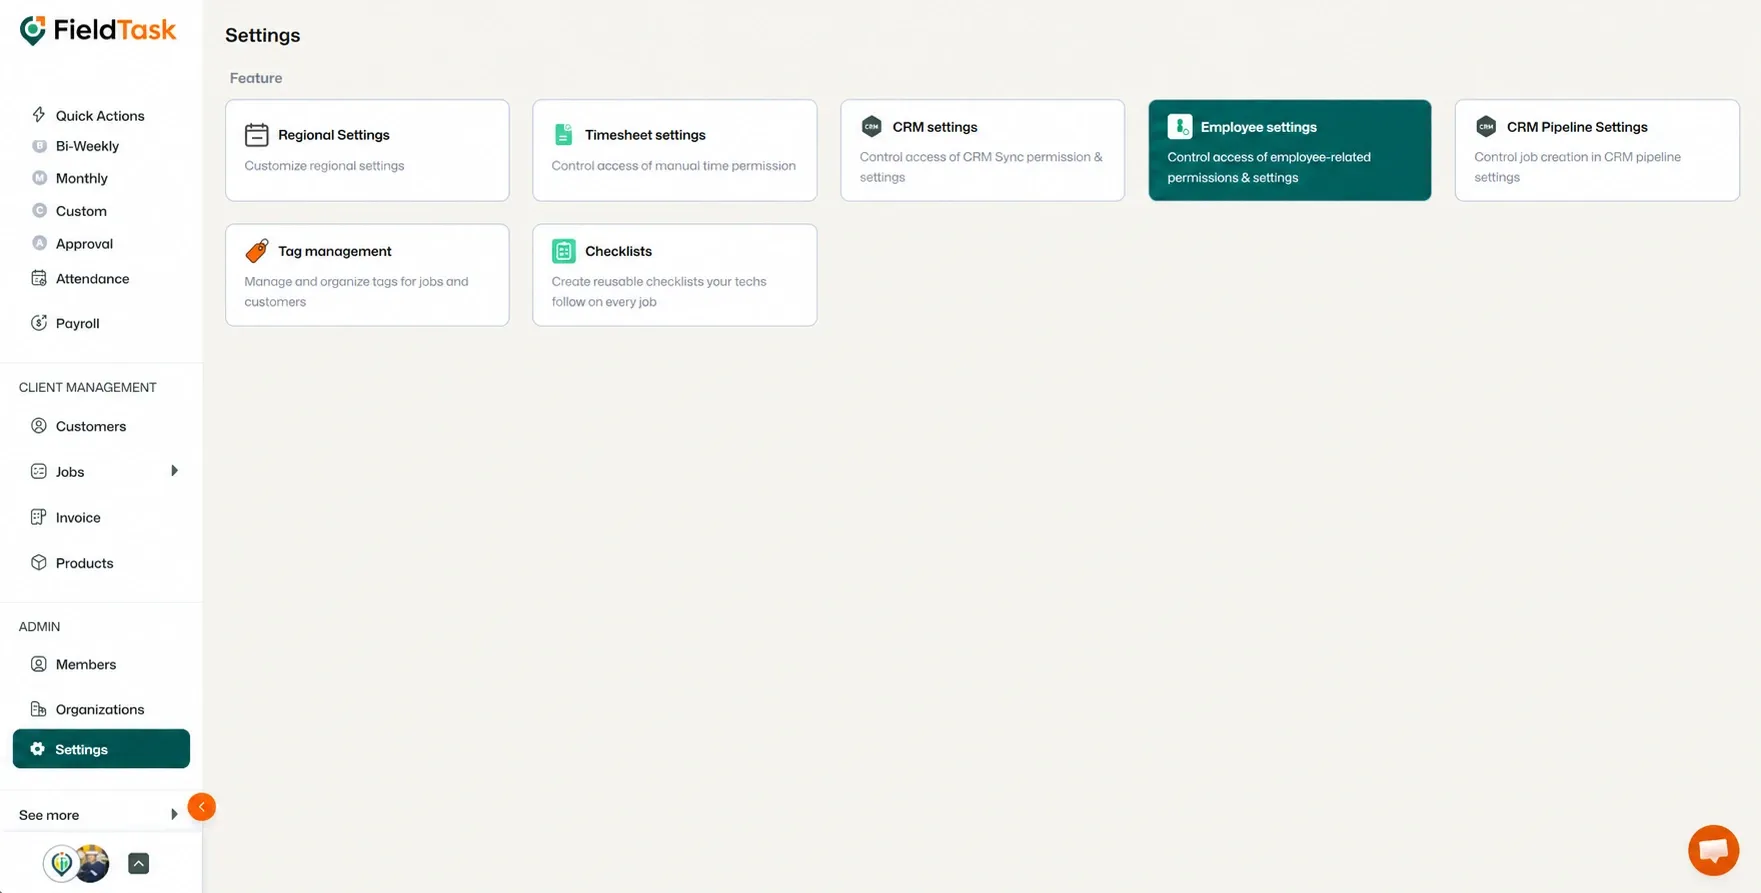This screenshot has height=893, width=1761.
Task: Click the Products box icon
Action: 39,563
